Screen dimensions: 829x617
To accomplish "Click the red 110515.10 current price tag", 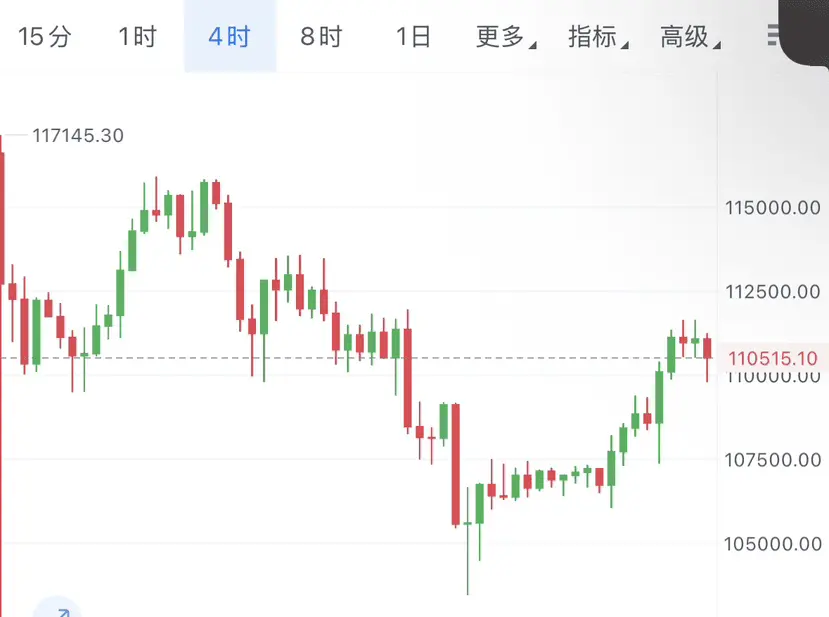I will (x=773, y=358).
